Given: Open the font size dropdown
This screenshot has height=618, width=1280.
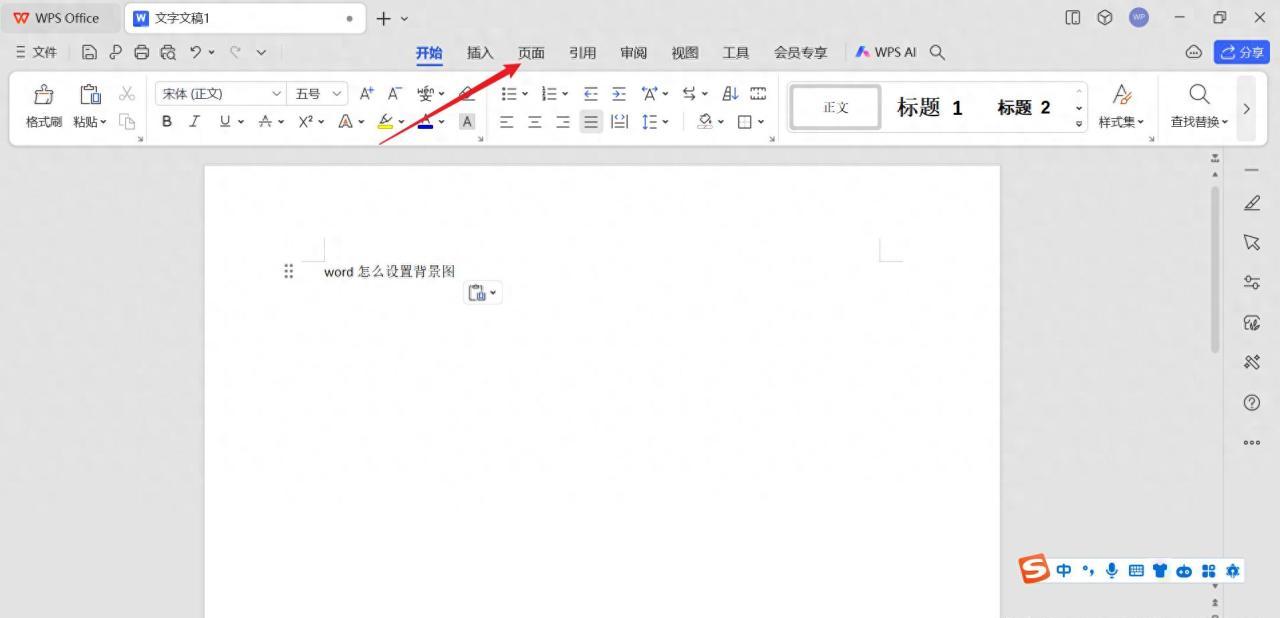Looking at the screenshot, I should coord(336,93).
